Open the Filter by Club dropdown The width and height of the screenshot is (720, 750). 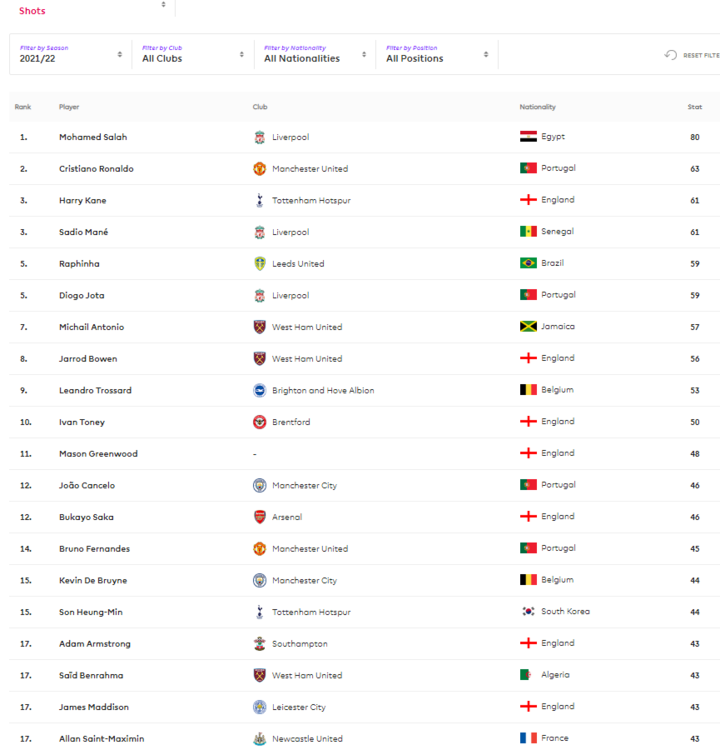(193, 54)
